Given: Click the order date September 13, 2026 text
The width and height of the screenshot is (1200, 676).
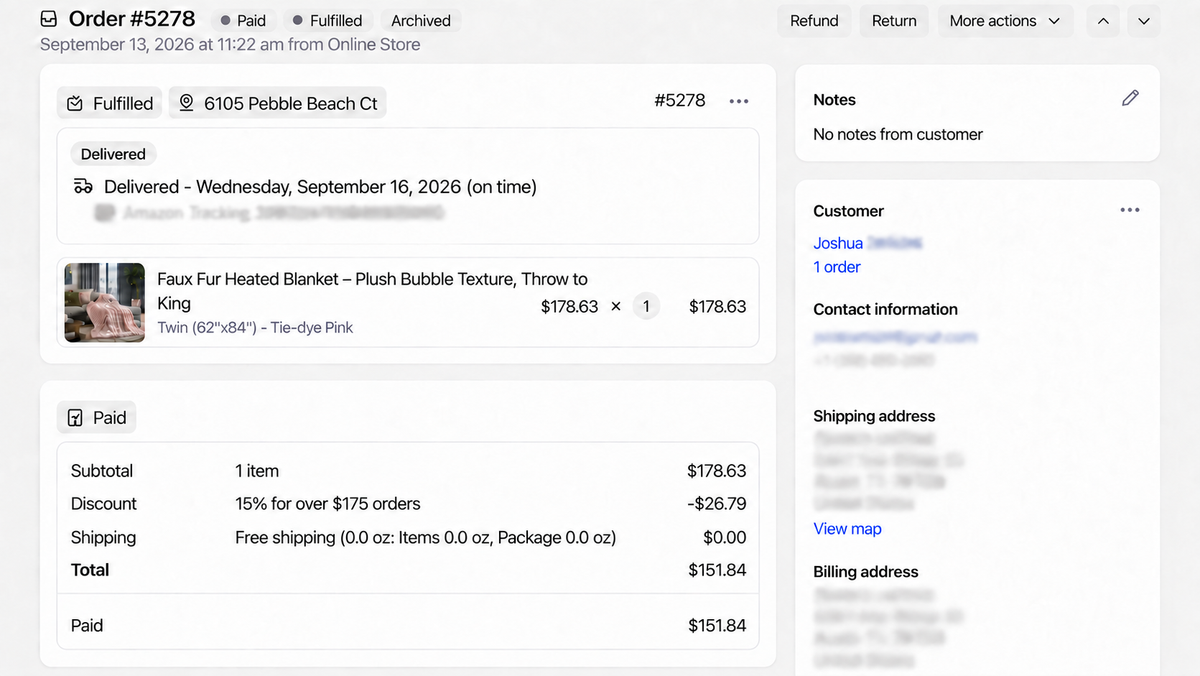Looking at the screenshot, I should pos(230,44).
